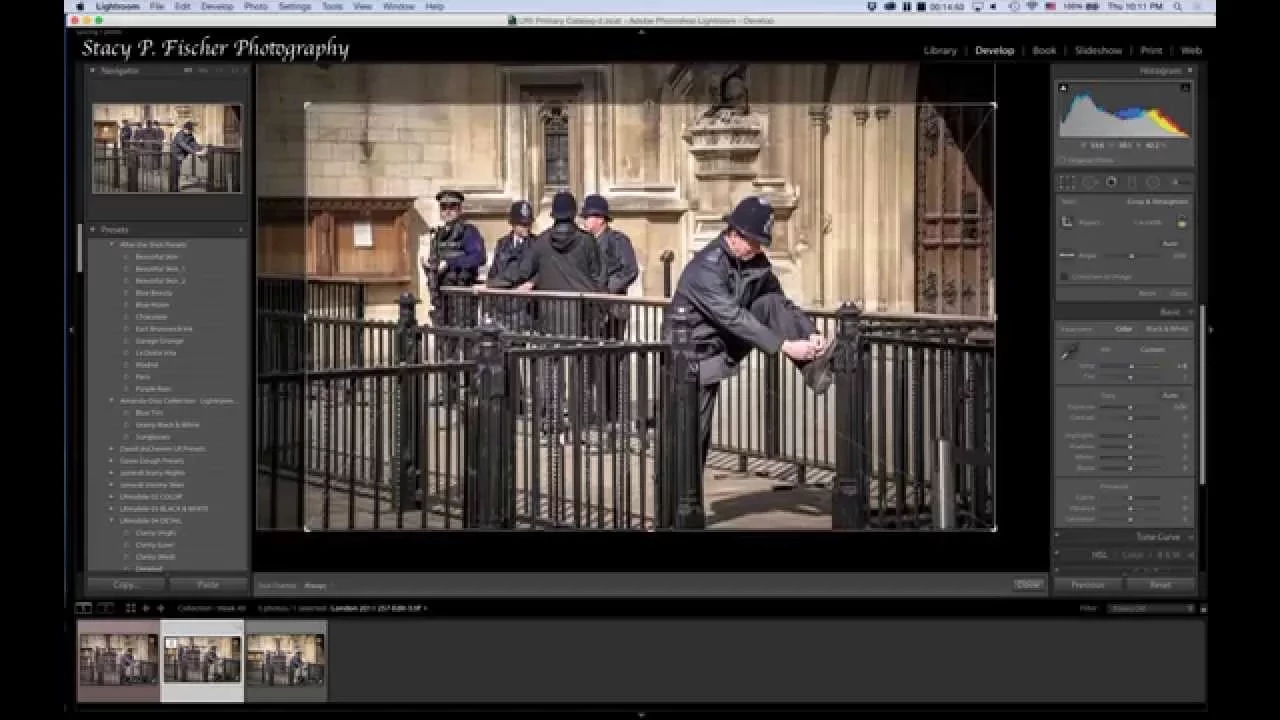Select the Graduated Filter tool icon
Image resolution: width=1280 pixels, height=720 pixels.
(1132, 182)
